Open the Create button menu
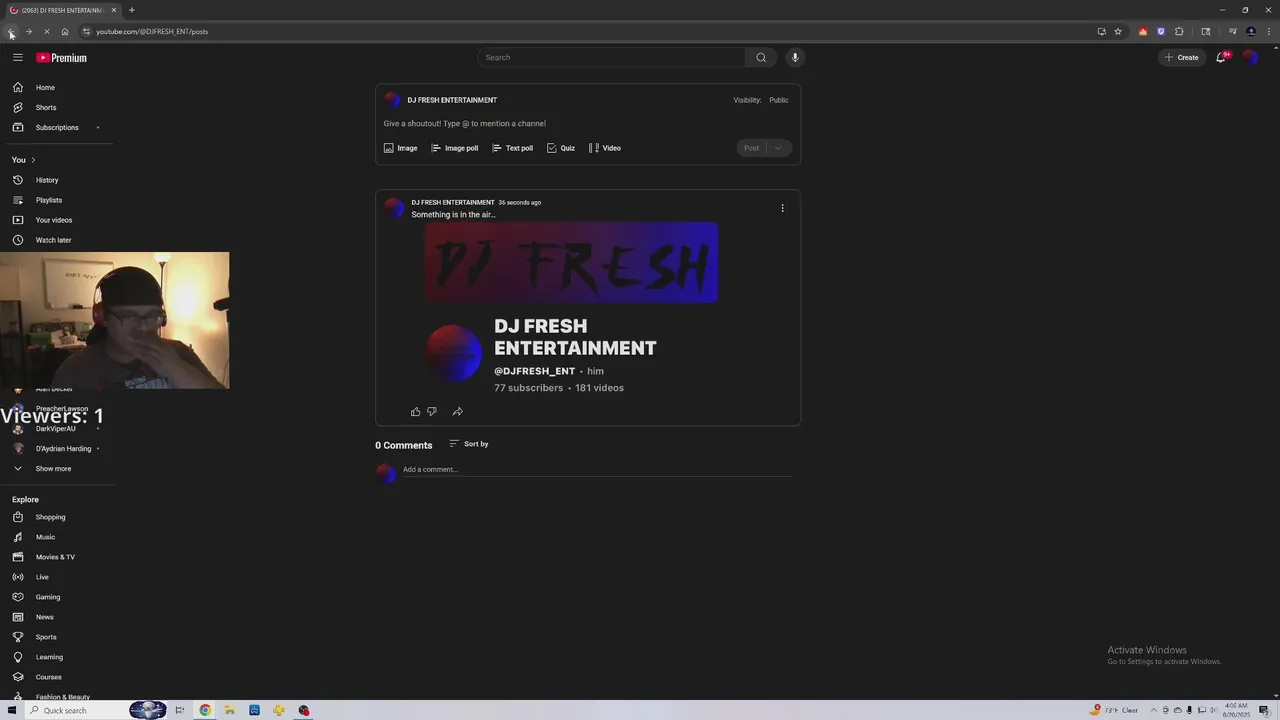 (1181, 57)
